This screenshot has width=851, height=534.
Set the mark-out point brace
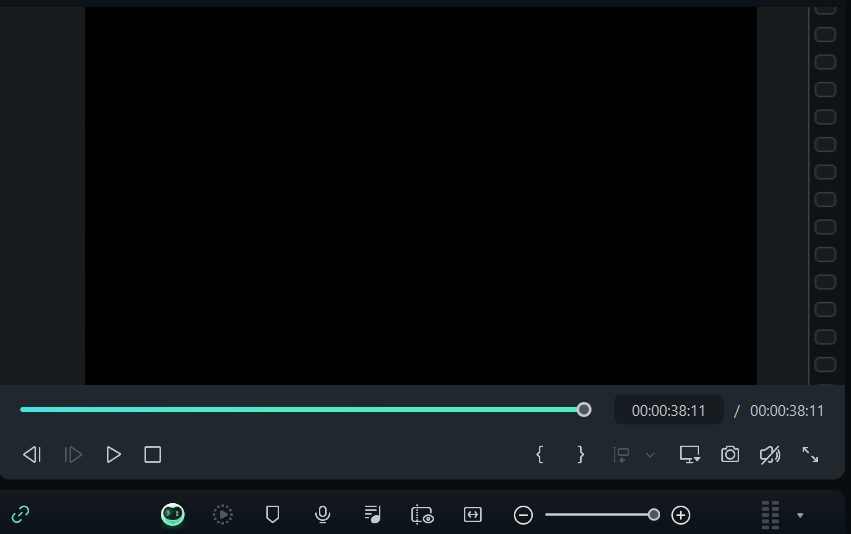point(580,455)
